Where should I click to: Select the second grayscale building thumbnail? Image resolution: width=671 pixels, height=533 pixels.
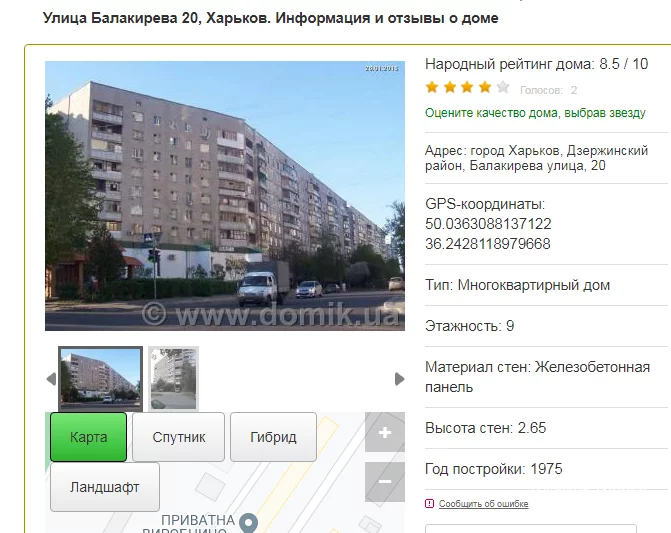173,379
